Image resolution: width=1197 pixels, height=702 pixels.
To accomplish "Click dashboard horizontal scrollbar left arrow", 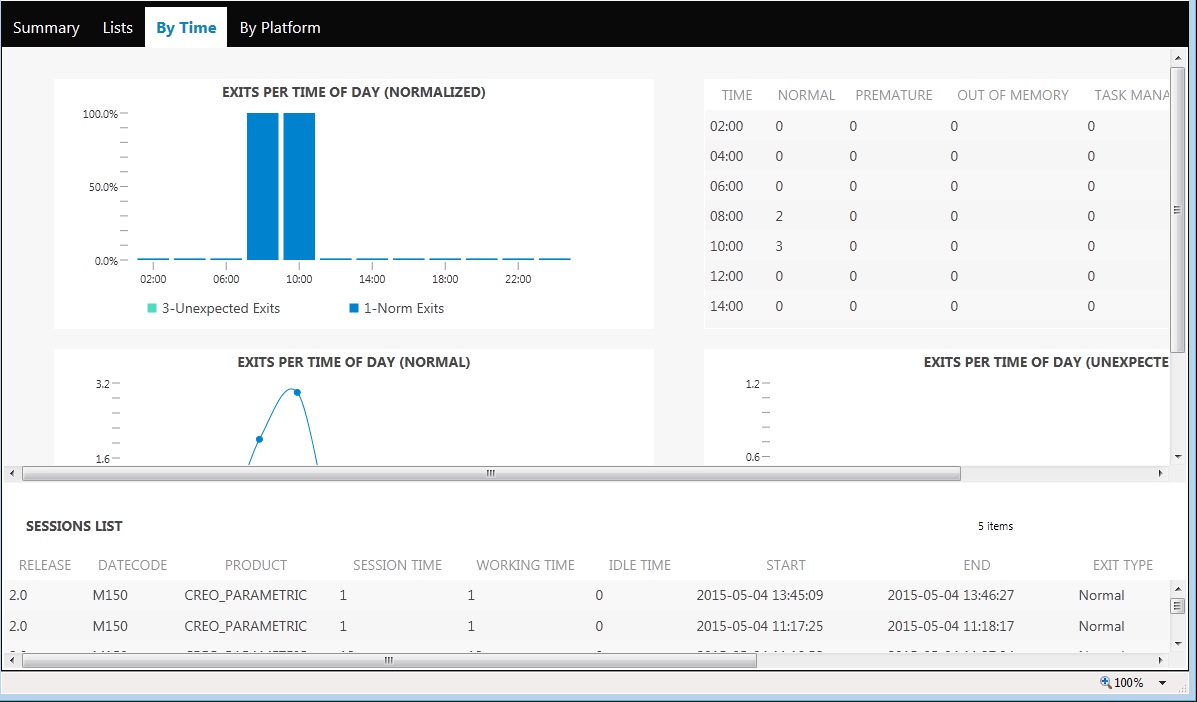I will click(12, 473).
